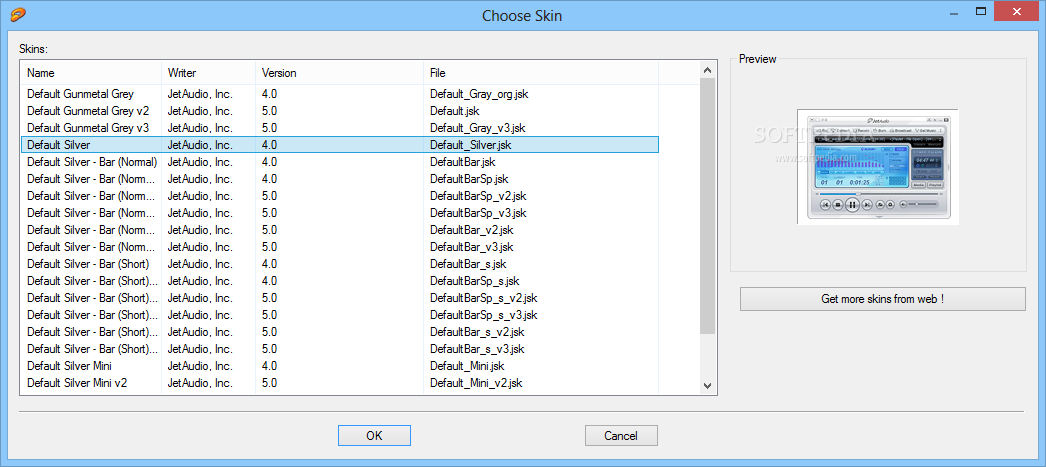1046x467 pixels.
Task: Select the Default Silver skin row
Action: pos(340,144)
